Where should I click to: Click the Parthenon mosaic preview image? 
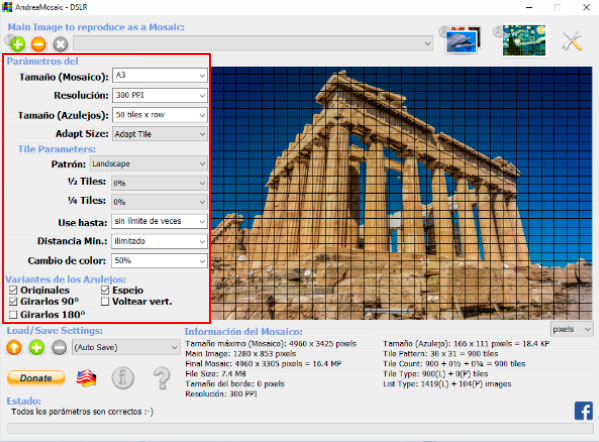[x=401, y=193]
